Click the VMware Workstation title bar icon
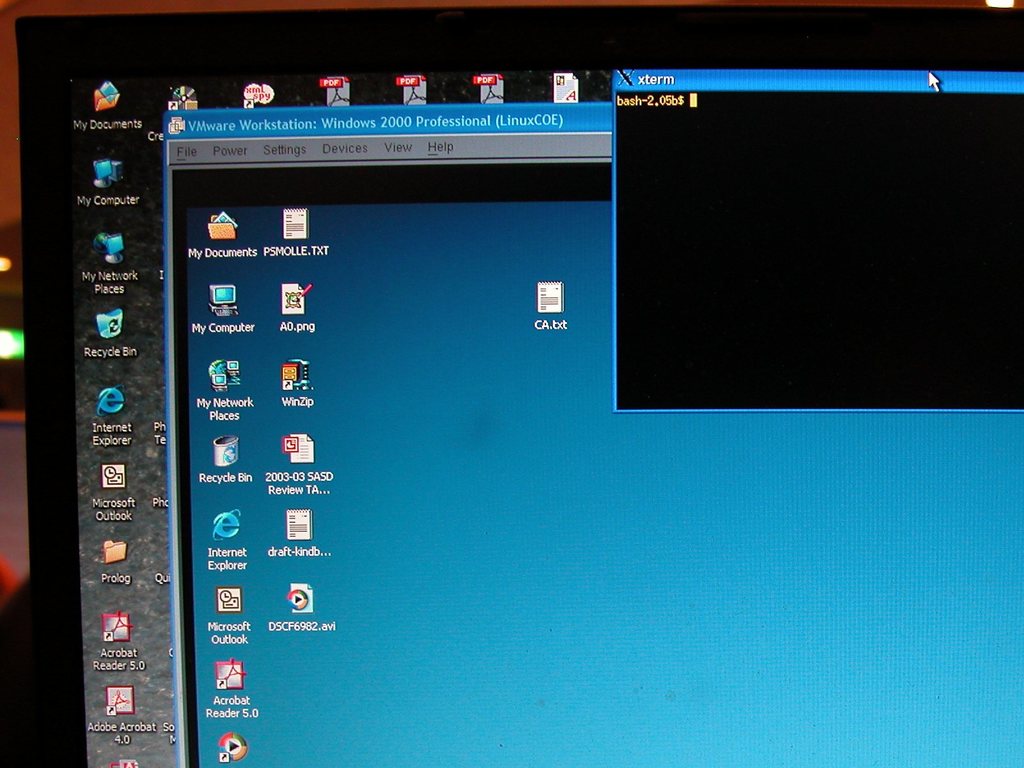The image size is (1024, 768). 176,125
